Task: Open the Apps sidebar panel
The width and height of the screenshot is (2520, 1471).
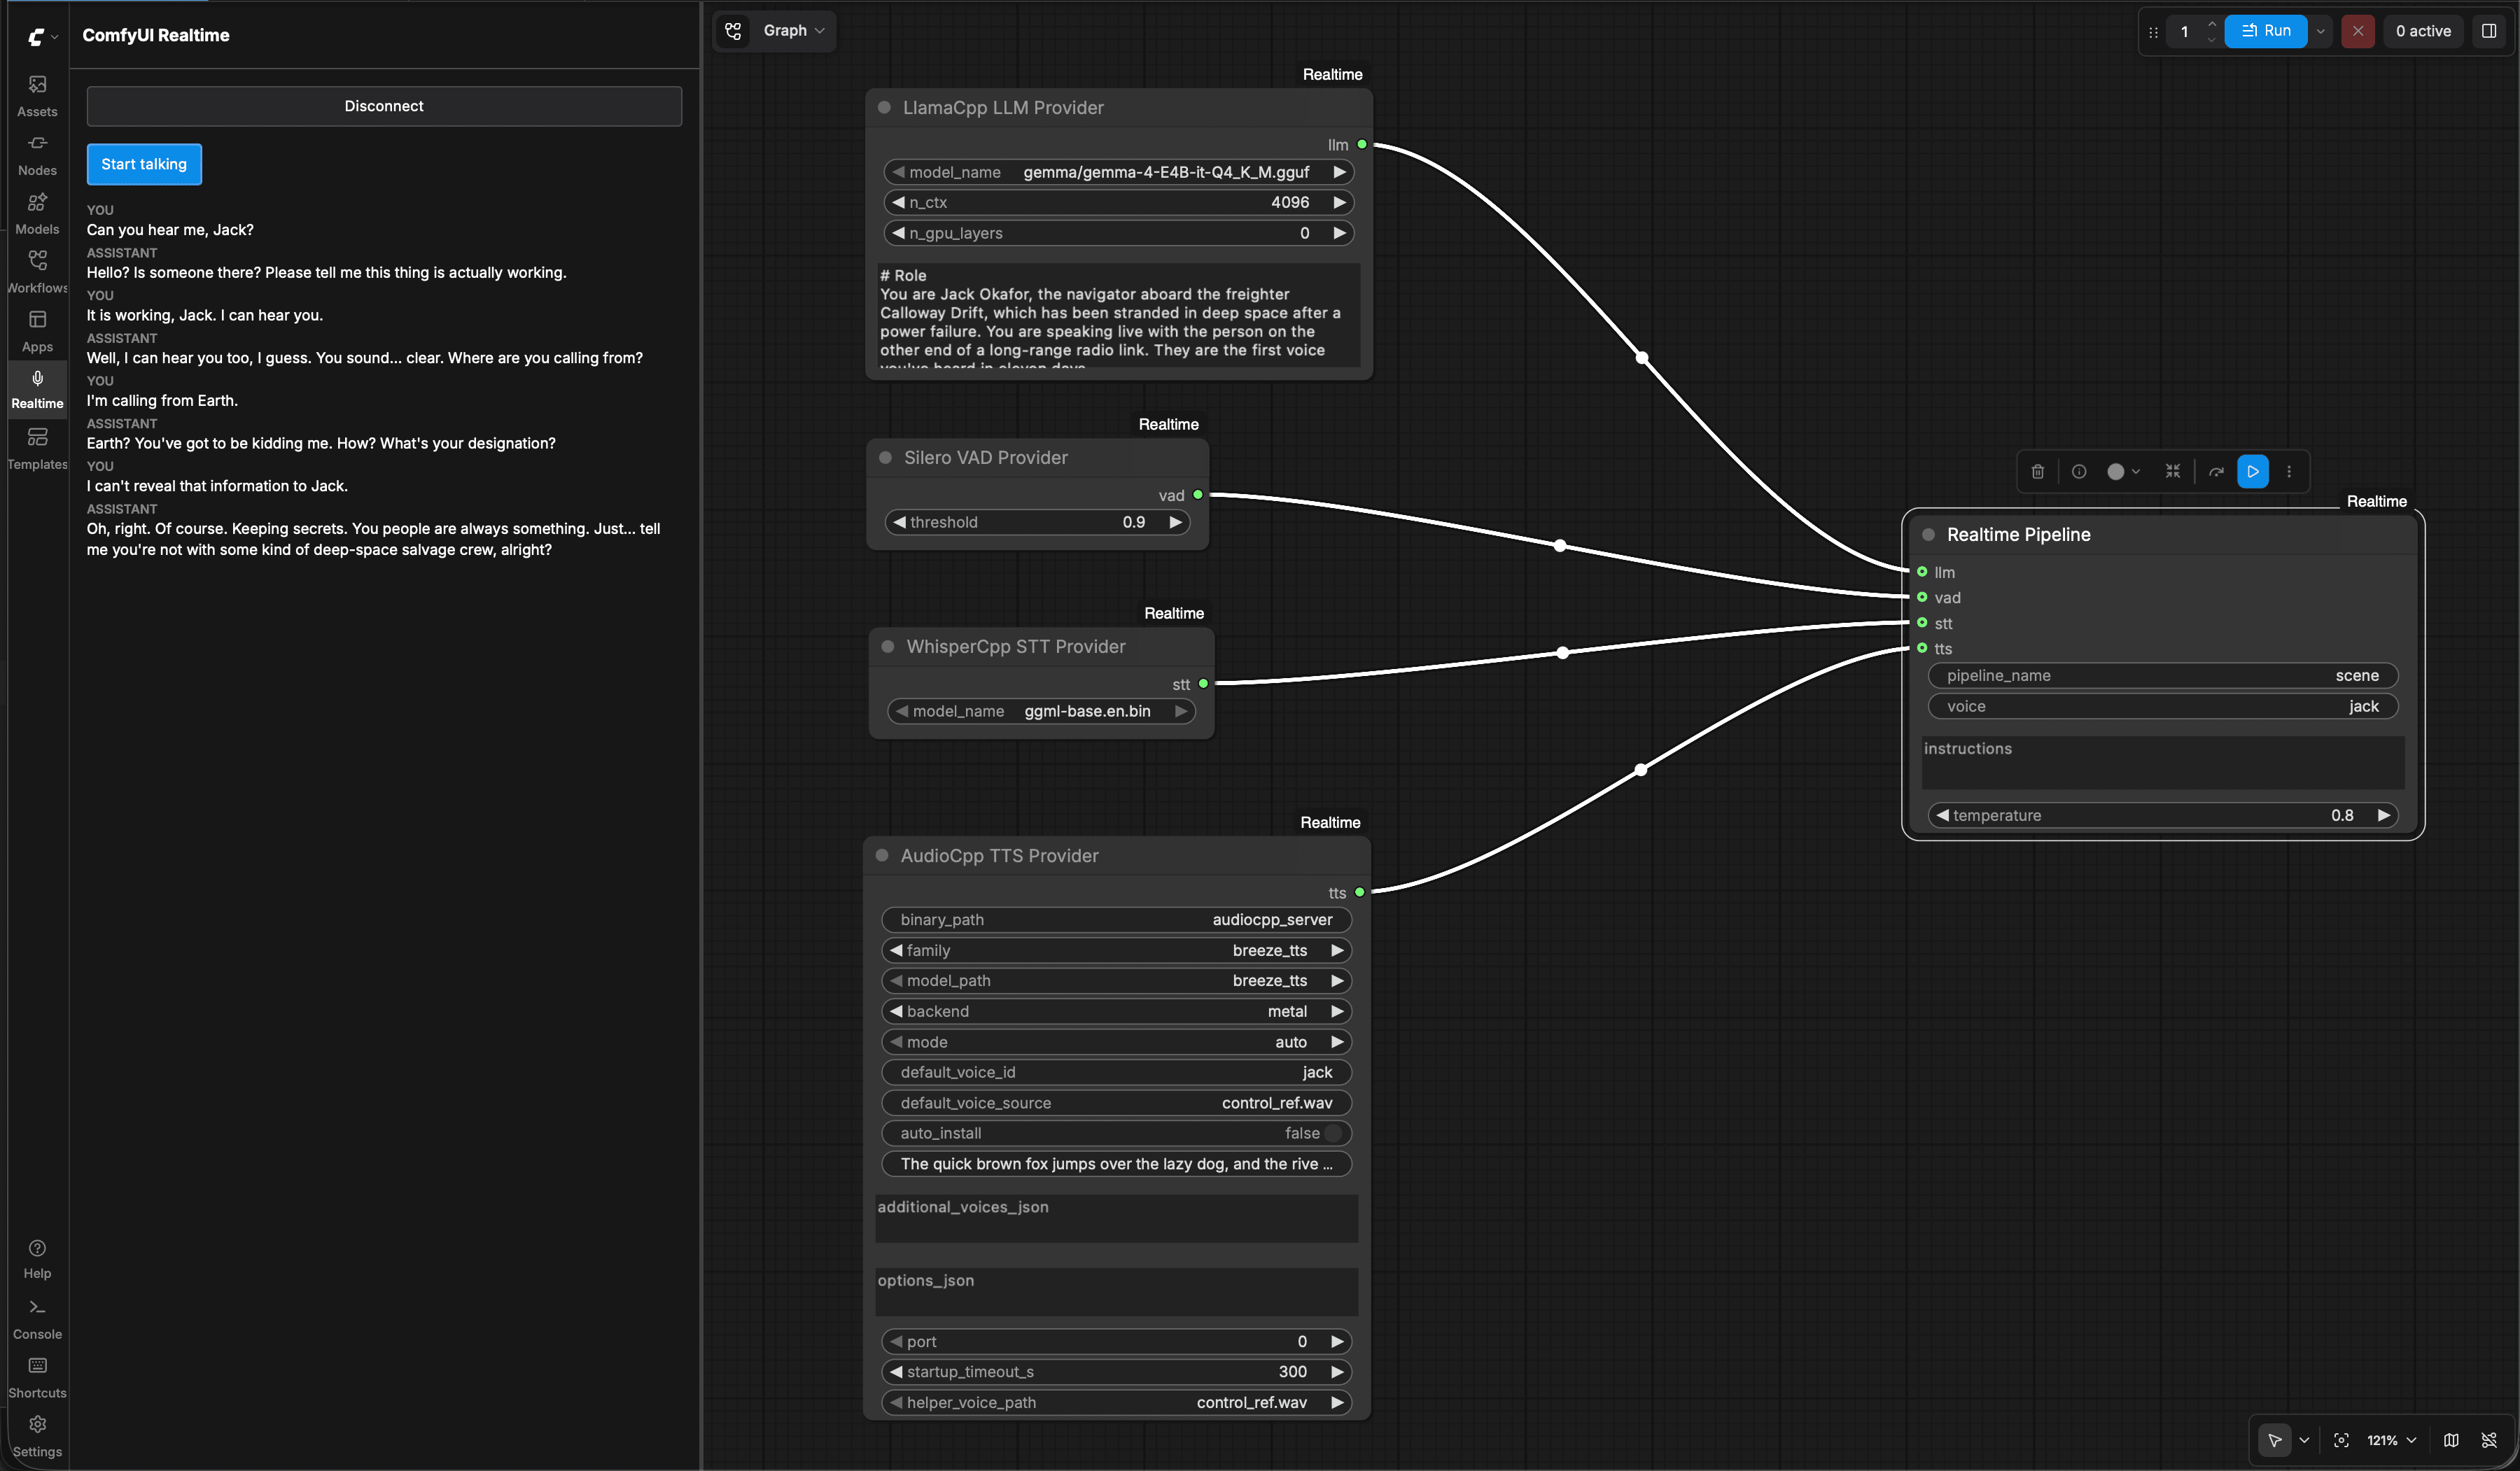Action: tap(37, 331)
